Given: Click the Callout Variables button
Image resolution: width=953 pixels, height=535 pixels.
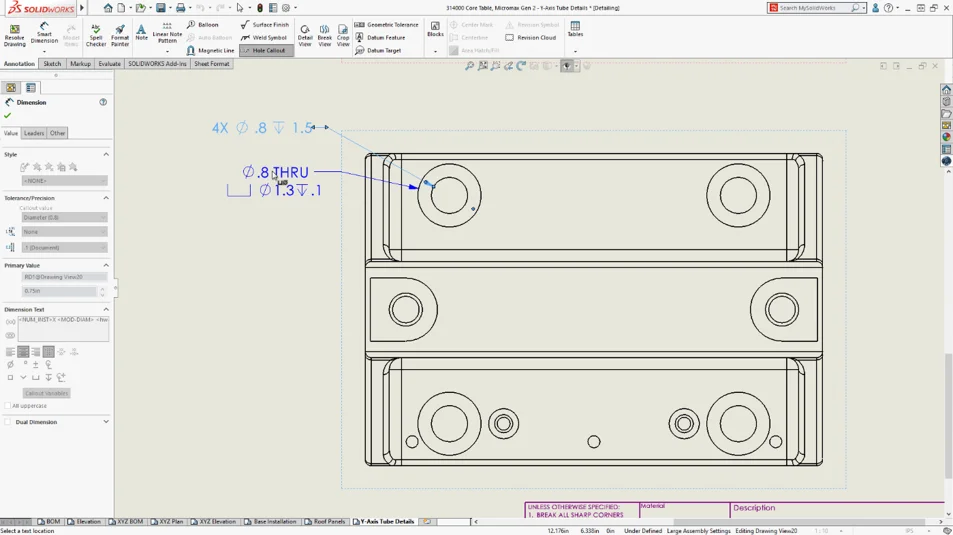Looking at the screenshot, I should [46, 393].
